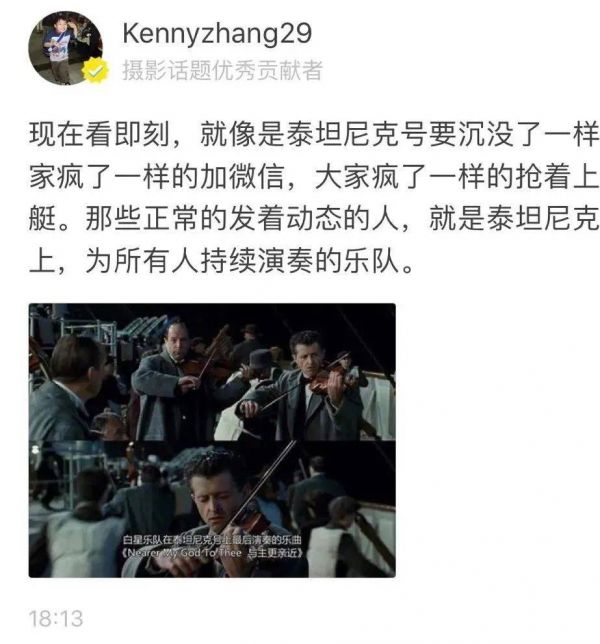600x644 pixels.
Task: Tap the lower film frame close-up violinist
Action: click(x=212, y=509)
